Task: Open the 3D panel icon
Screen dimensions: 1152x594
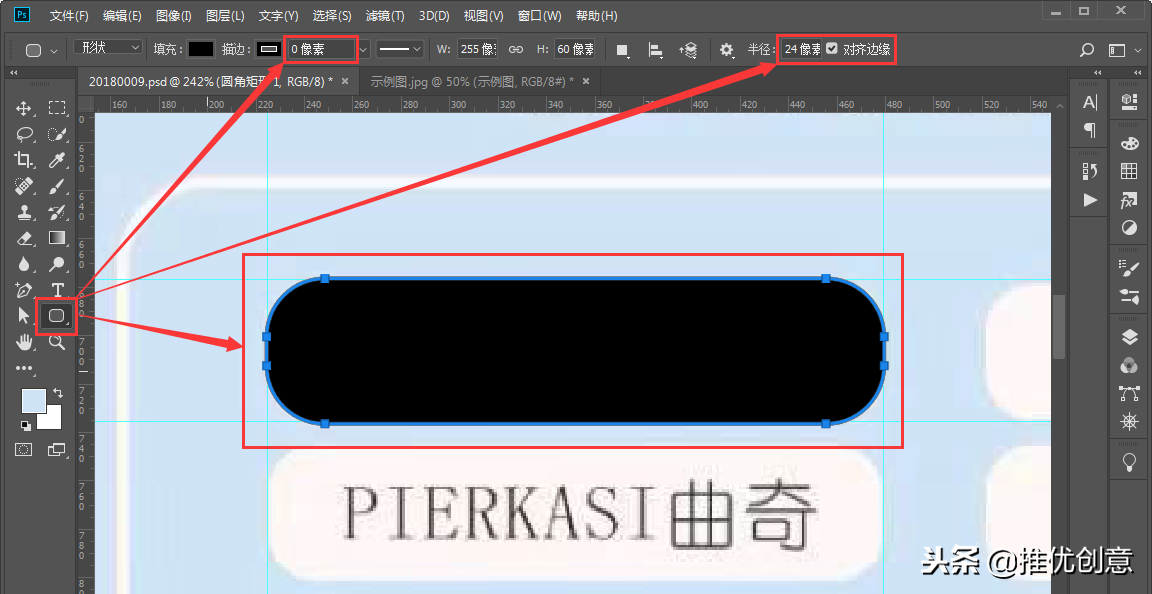Action: point(1129,103)
